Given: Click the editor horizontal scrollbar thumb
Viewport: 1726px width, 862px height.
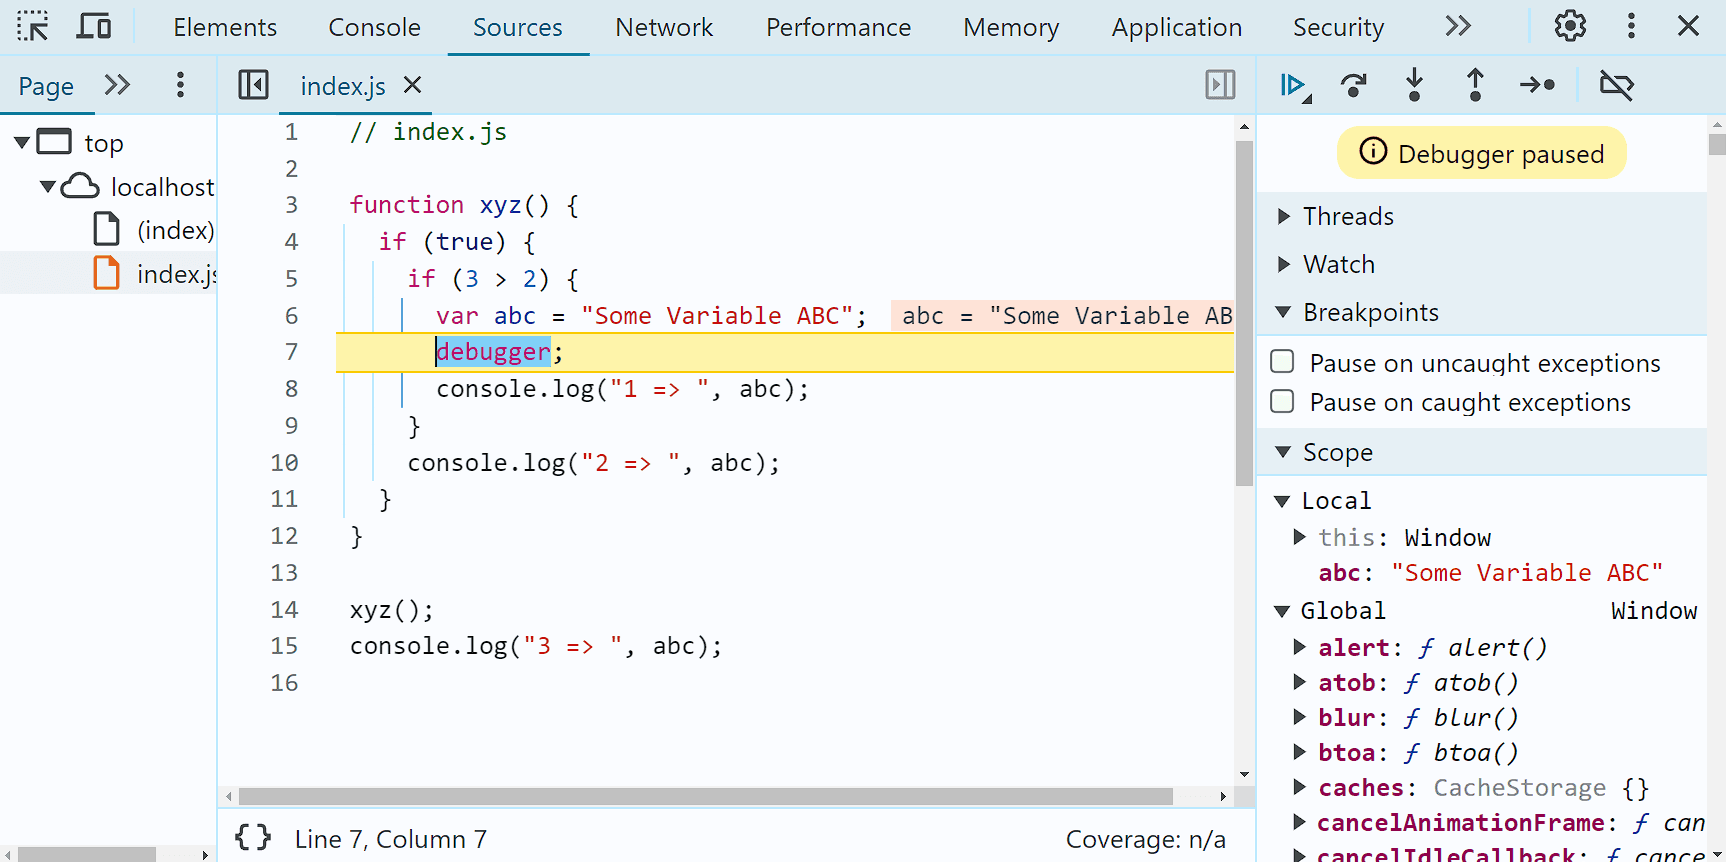Looking at the screenshot, I should [705, 796].
